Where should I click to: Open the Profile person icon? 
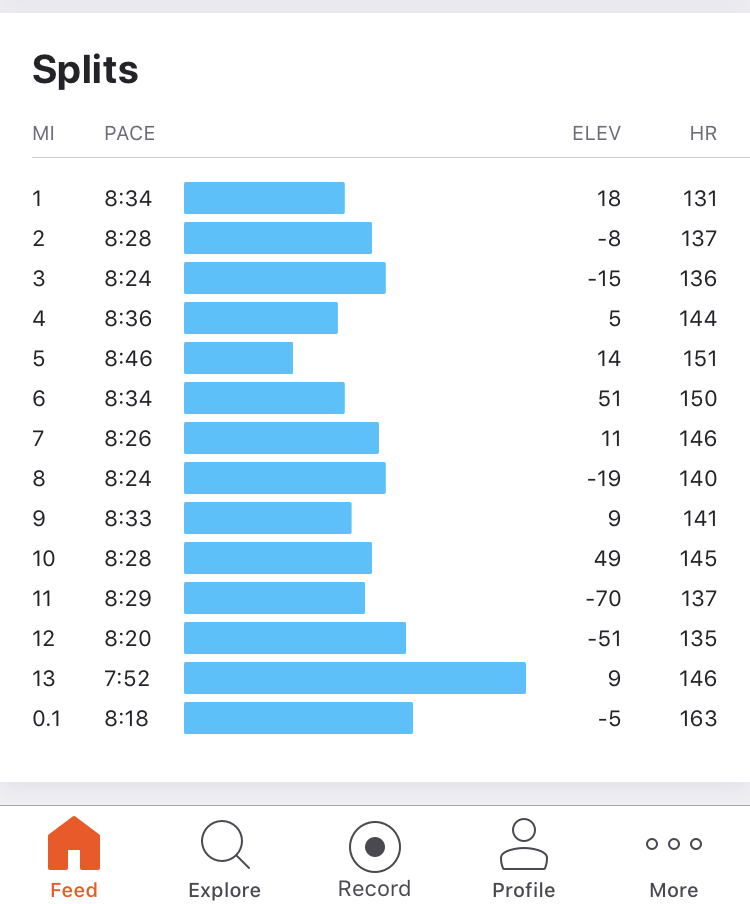pos(523,843)
